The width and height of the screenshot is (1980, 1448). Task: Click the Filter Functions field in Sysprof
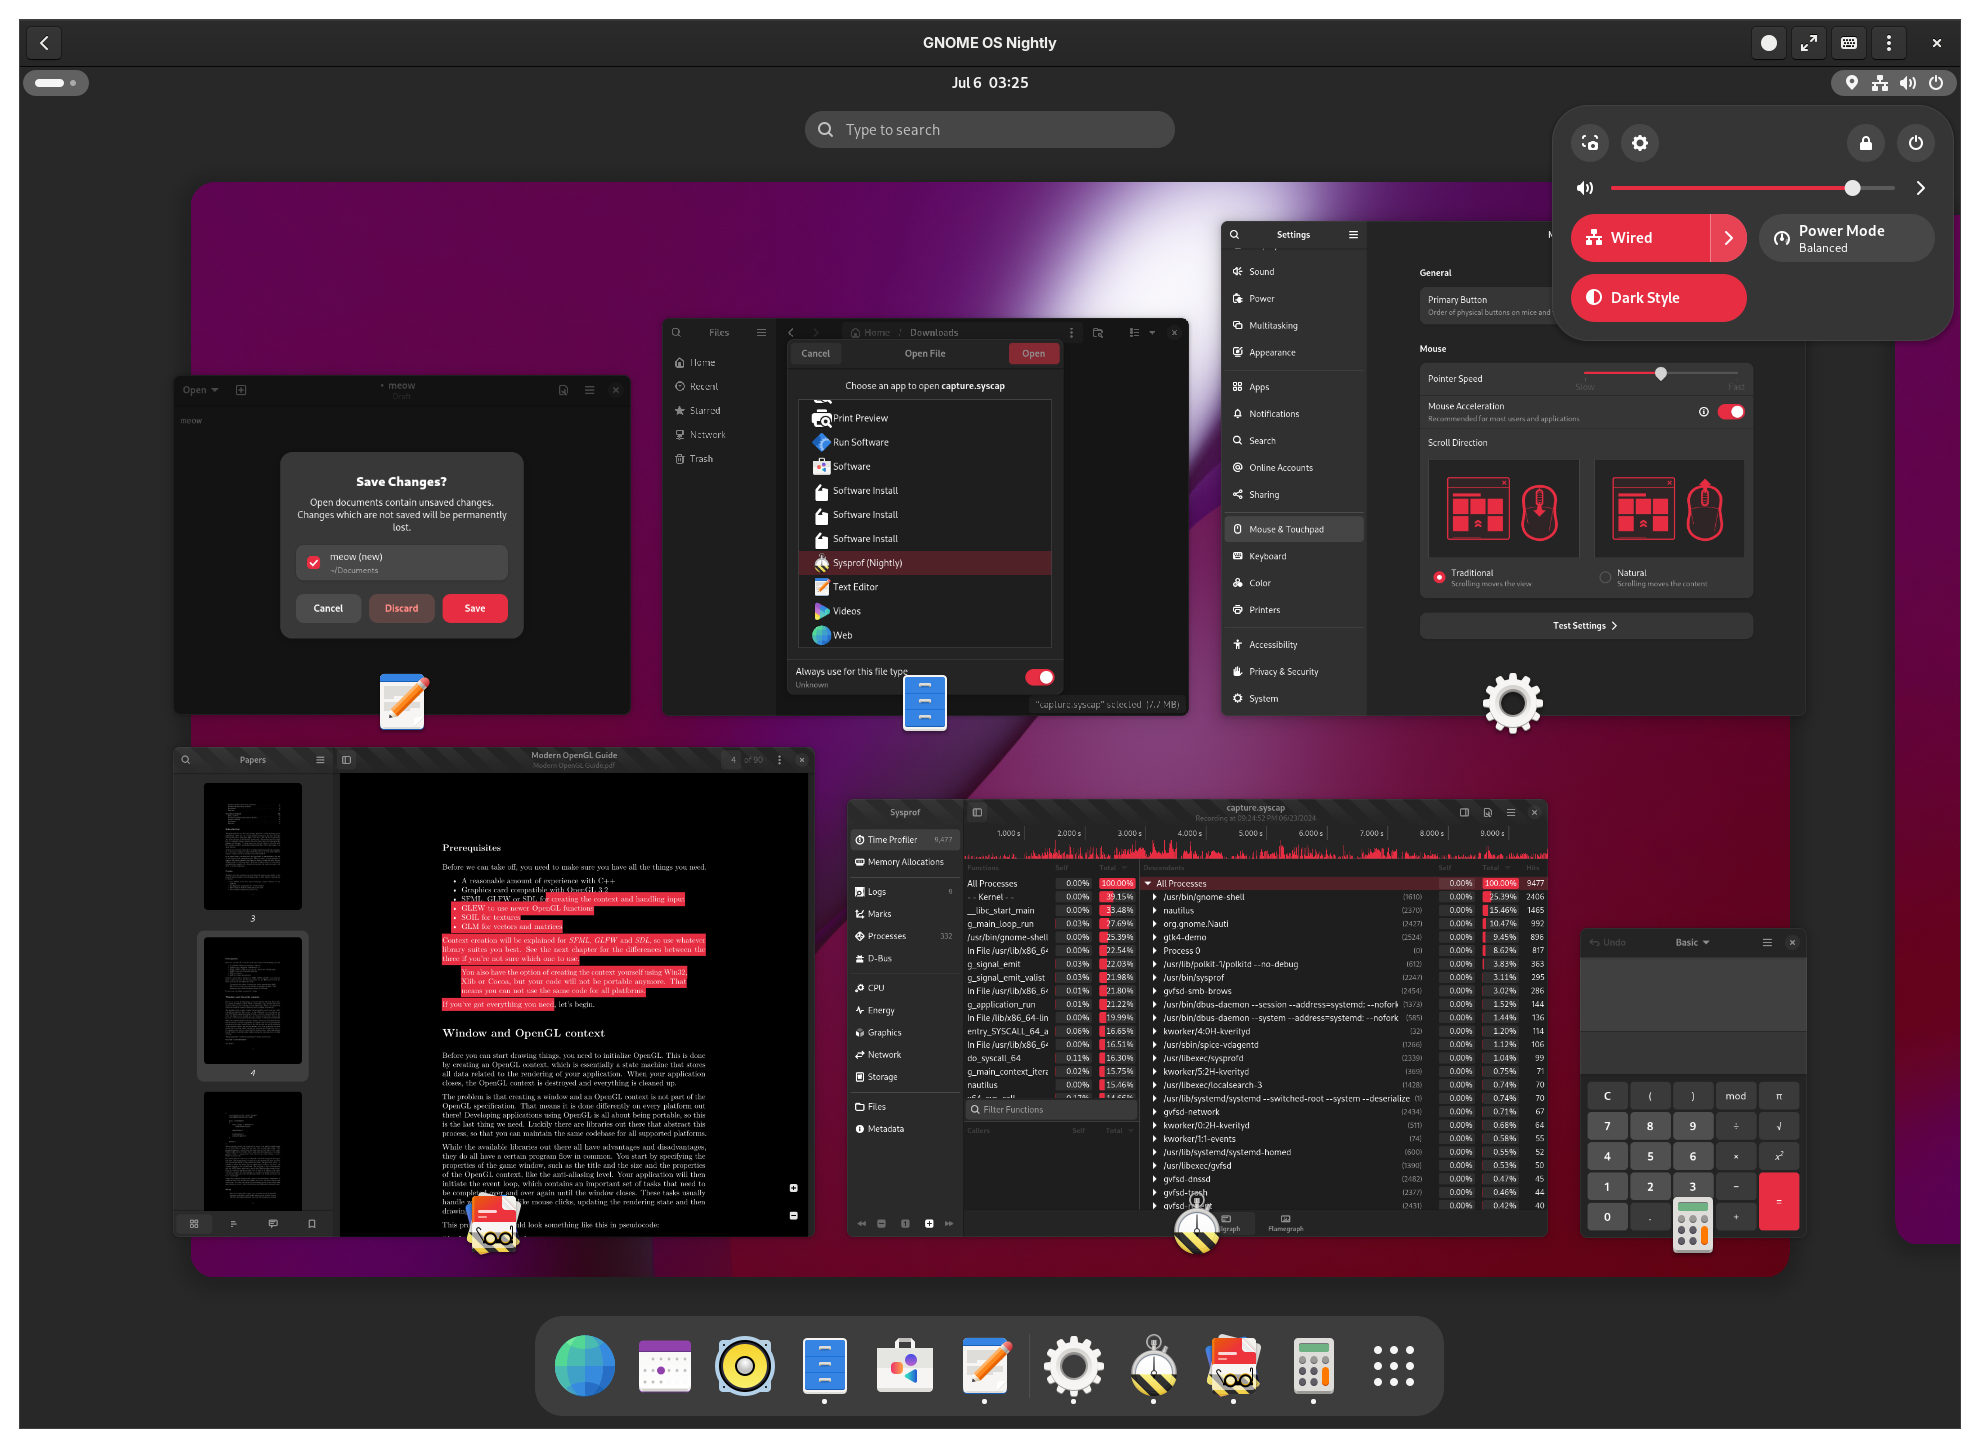[x=1049, y=1109]
